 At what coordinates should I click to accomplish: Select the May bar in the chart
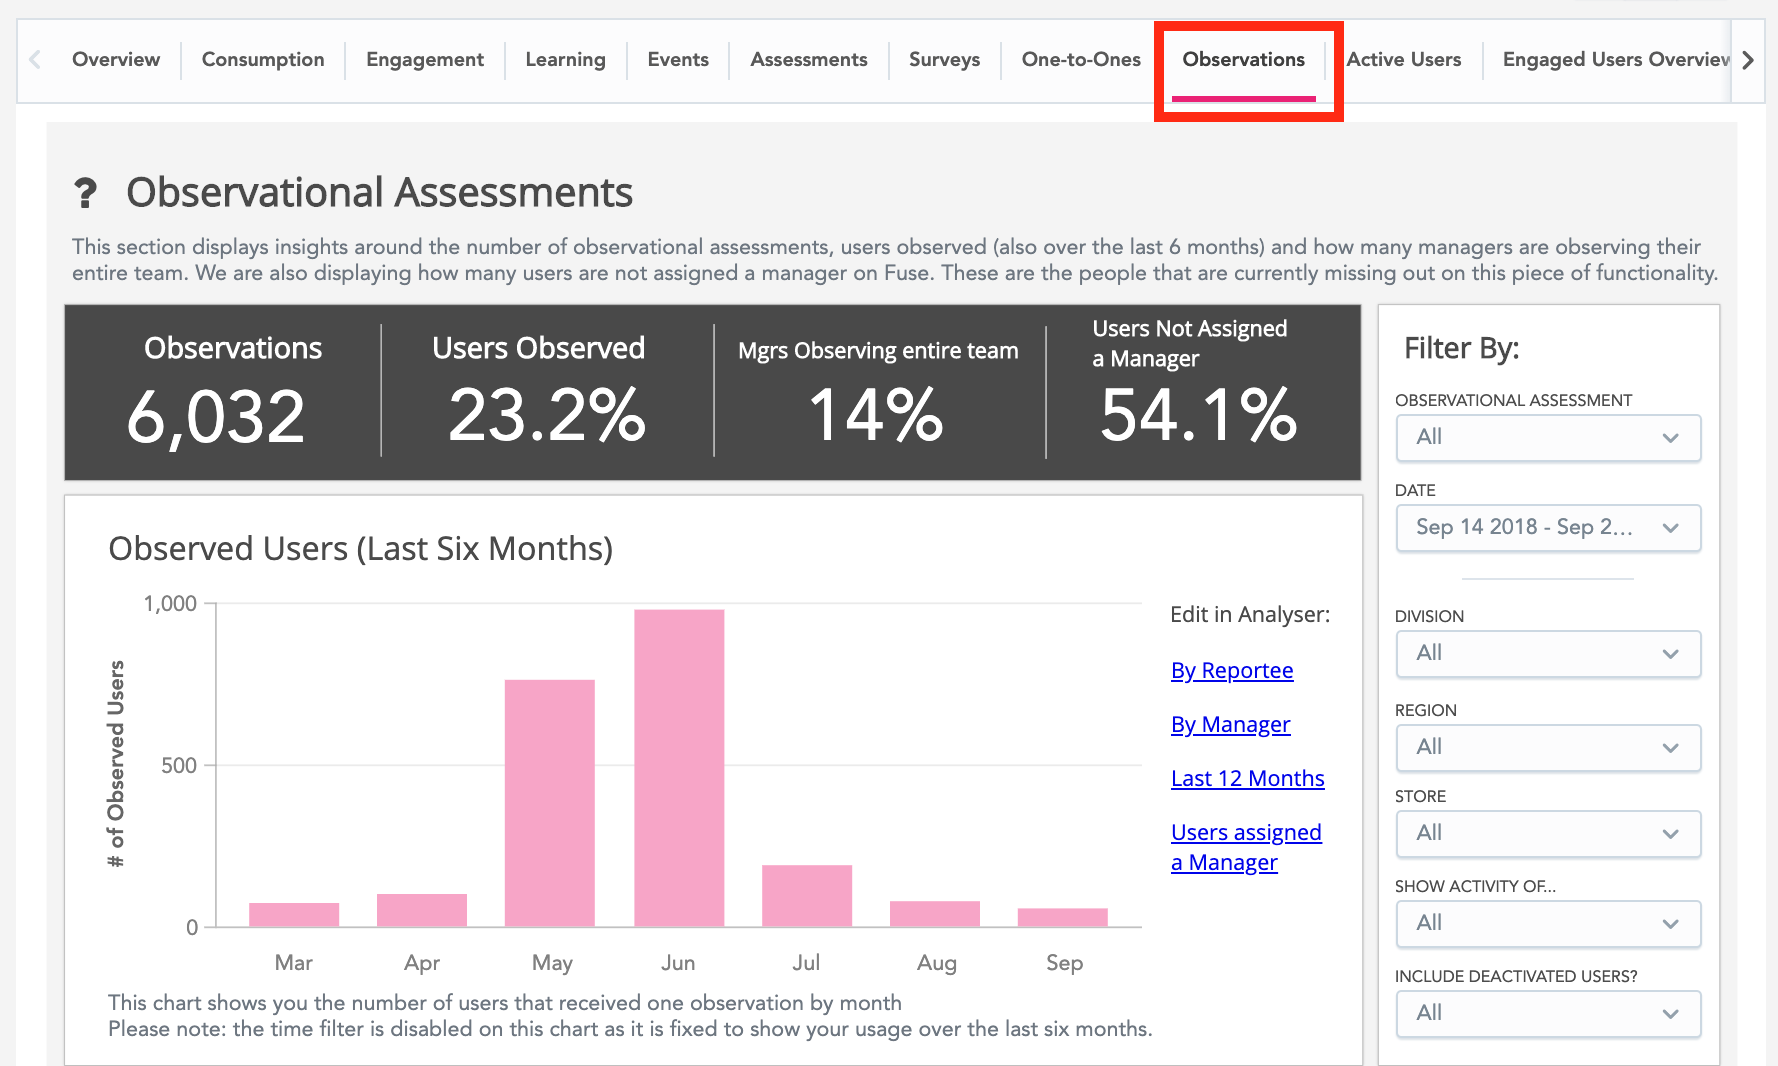tap(549, 803)
